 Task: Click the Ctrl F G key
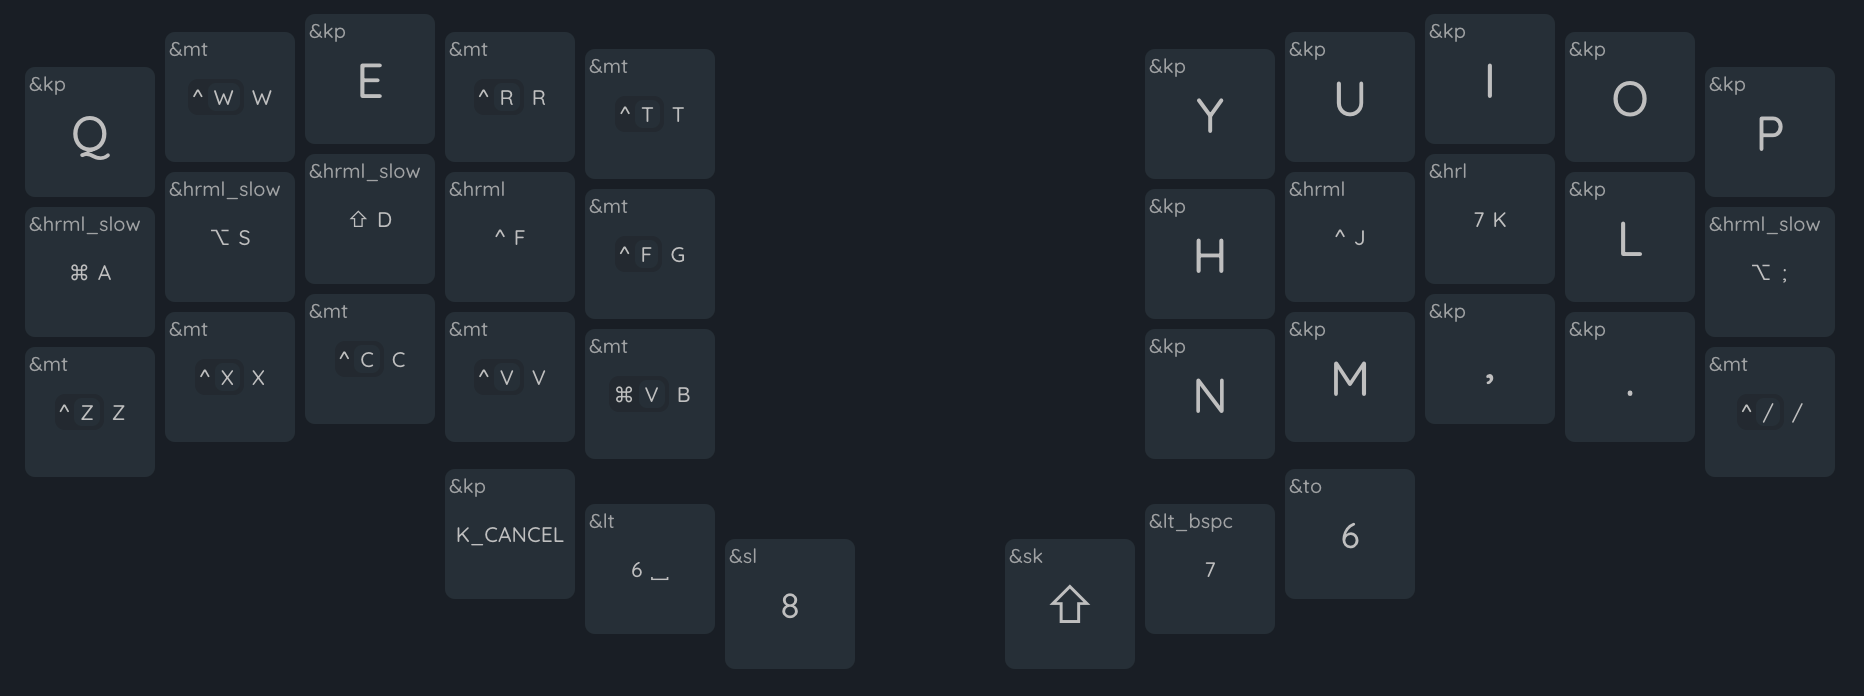point(650,254)
